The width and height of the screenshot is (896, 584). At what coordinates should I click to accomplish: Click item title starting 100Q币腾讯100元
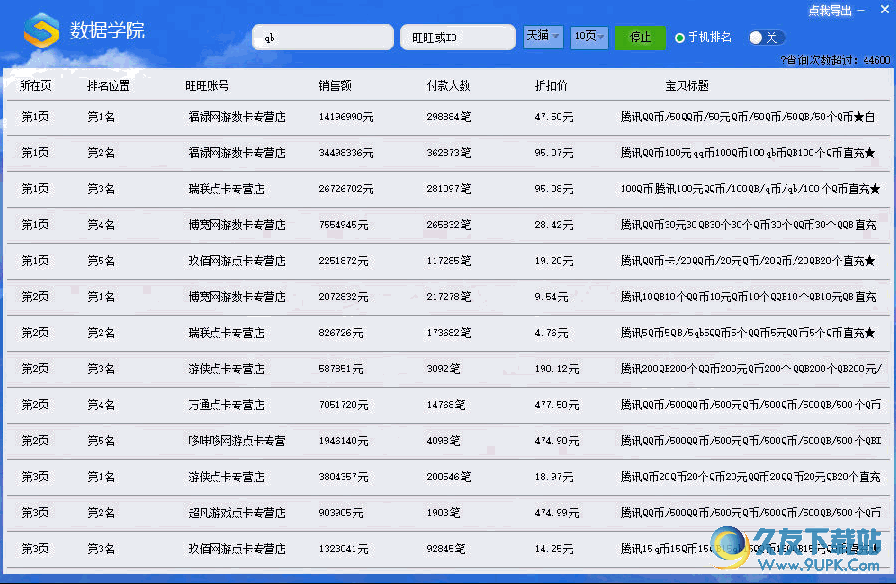click(750, 189)
